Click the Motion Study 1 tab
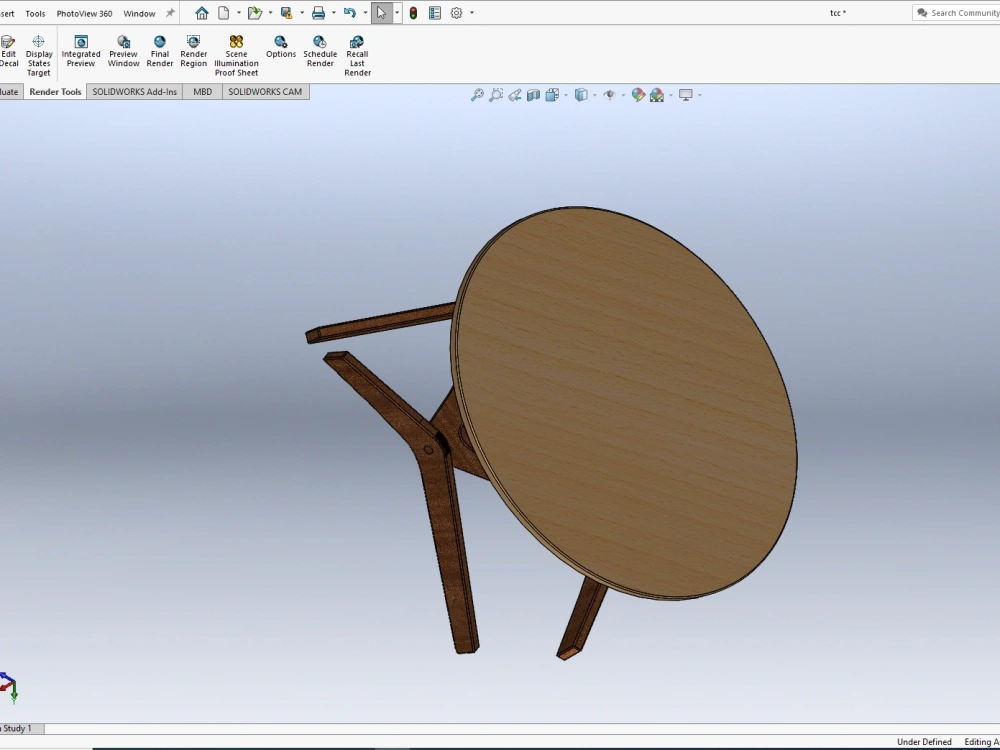1000x750 pixels. pyautogui.click(x=16, y=728)
